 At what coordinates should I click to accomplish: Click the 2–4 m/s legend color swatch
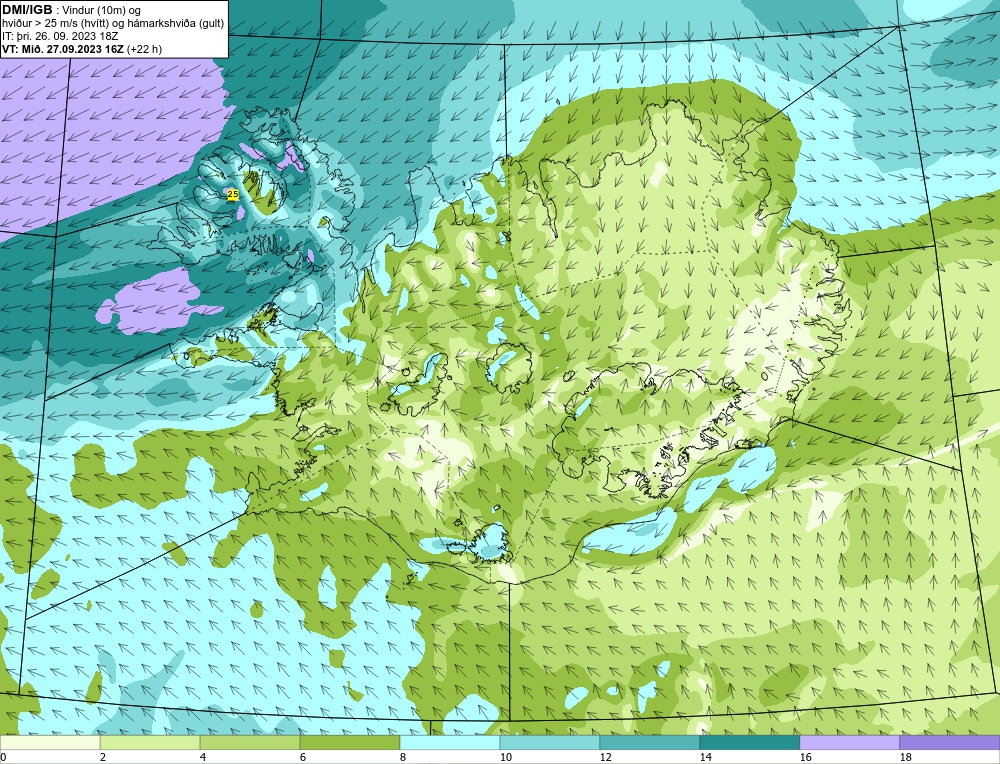150,742
